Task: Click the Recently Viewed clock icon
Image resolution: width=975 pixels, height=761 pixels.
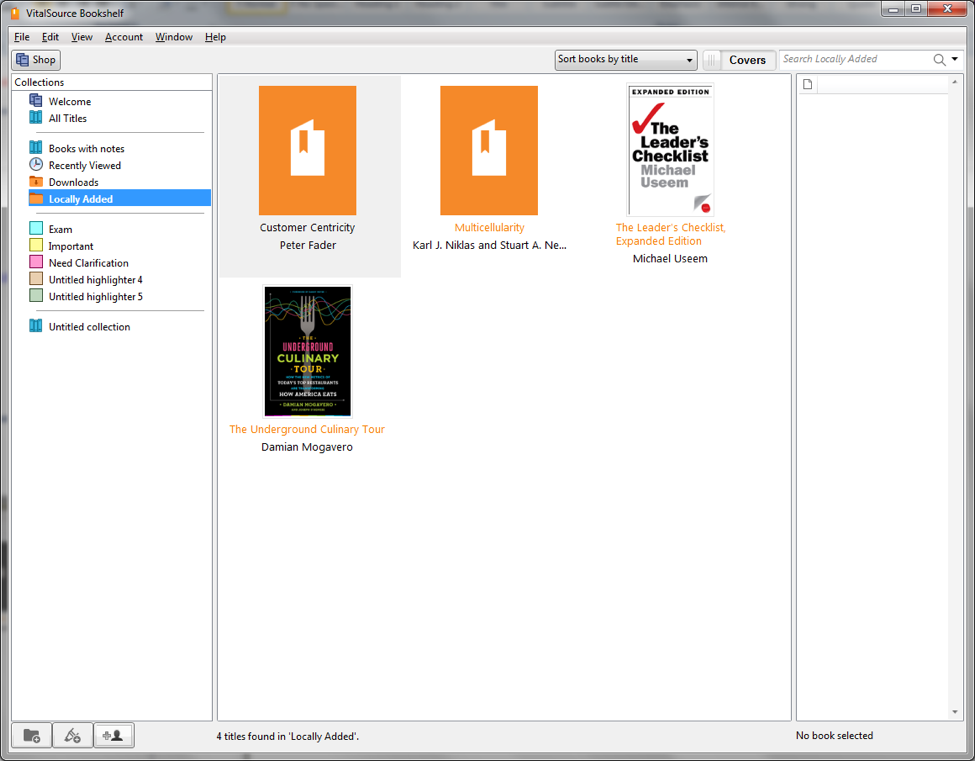Action: (x=36, y=165)
